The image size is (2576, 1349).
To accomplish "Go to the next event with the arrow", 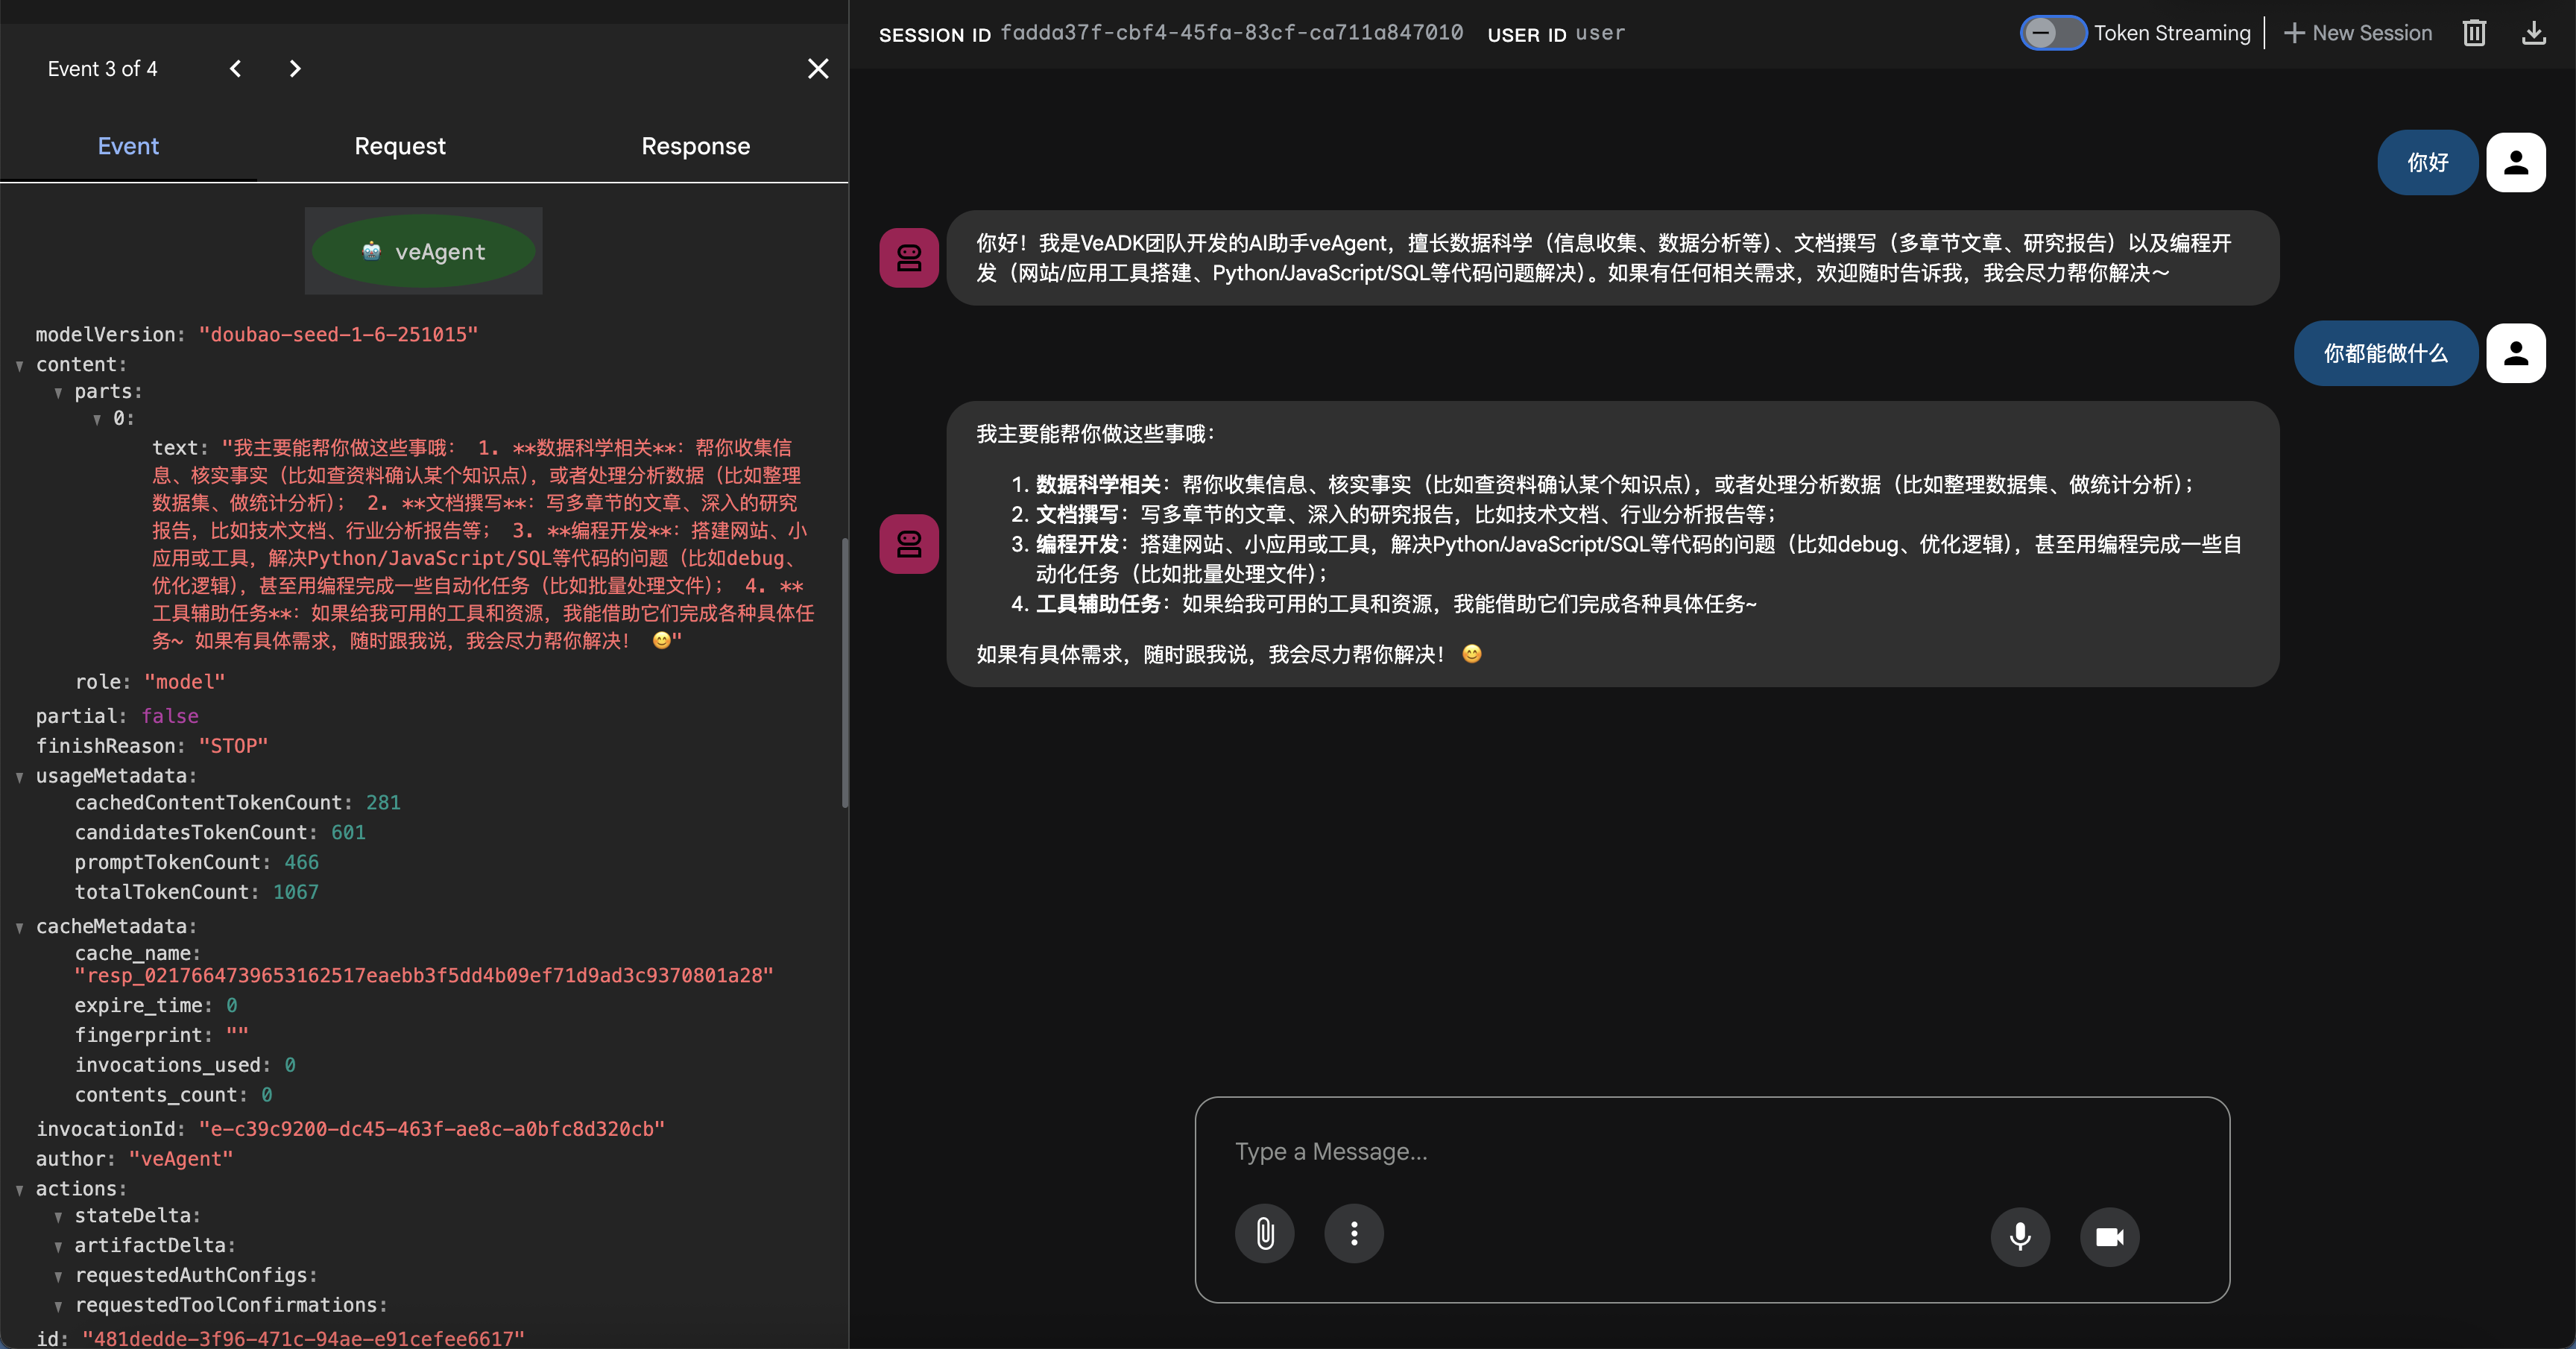I will pos(295,68).
